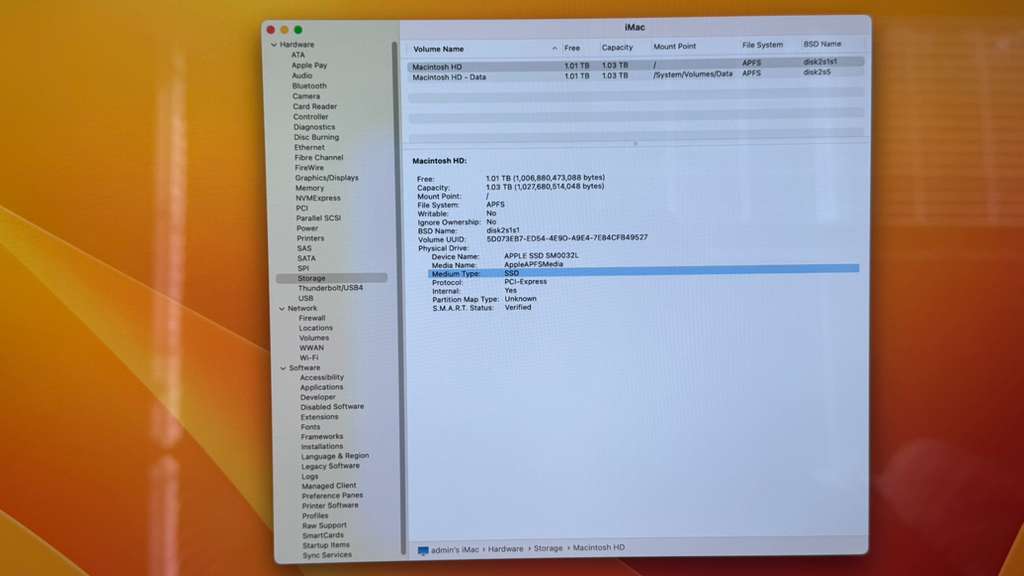This screenshot has height=576, width=1024.
Task: Click the yellow minimize window button
Action: coord(284,30)
